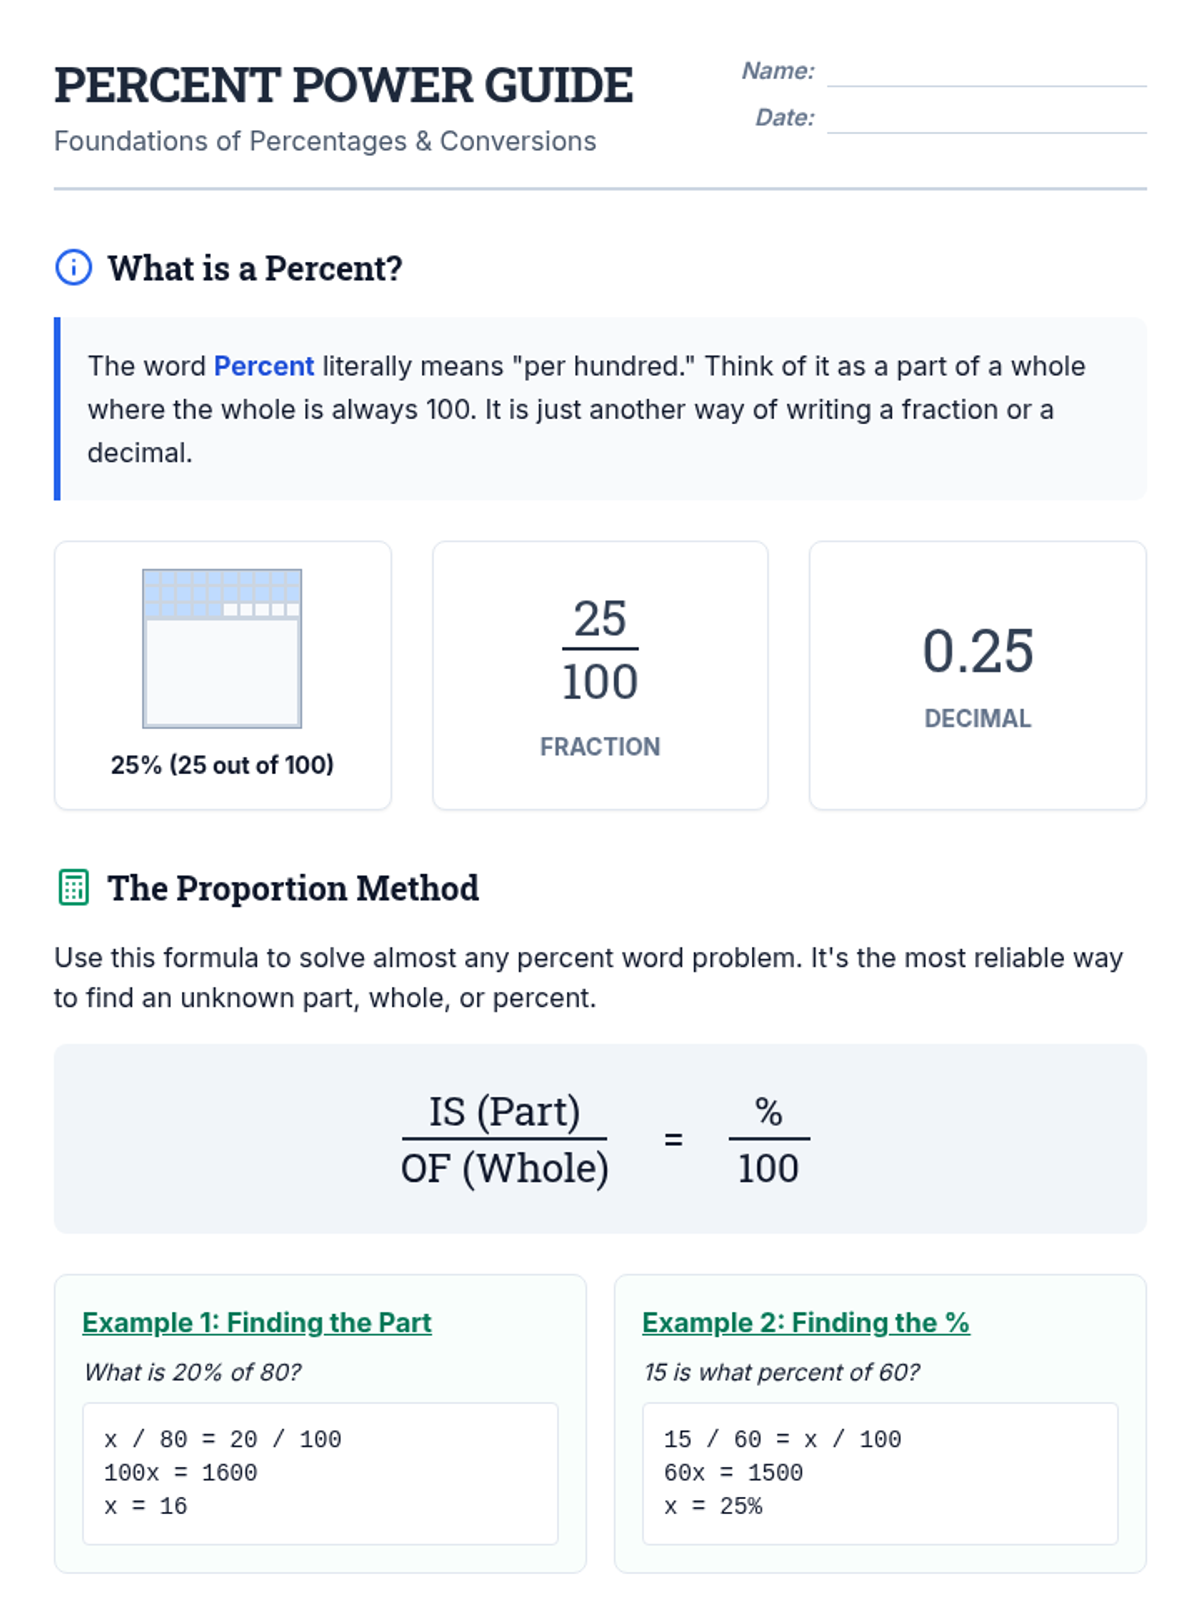
Task: Click The Proportion Method heading
Action: [293, 888]
